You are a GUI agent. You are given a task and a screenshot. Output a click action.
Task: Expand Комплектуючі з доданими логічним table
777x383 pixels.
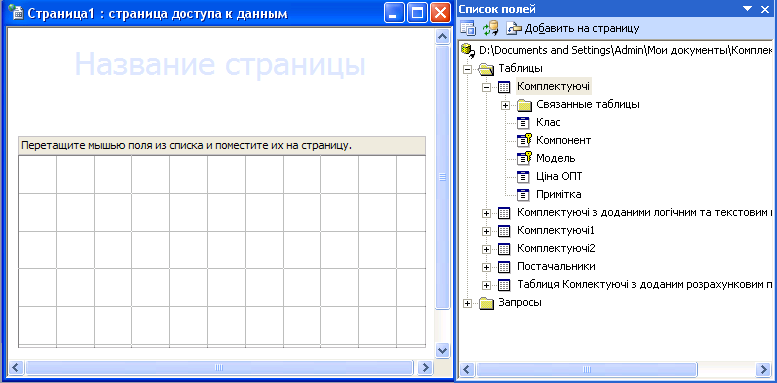click(x=487, y=214)
